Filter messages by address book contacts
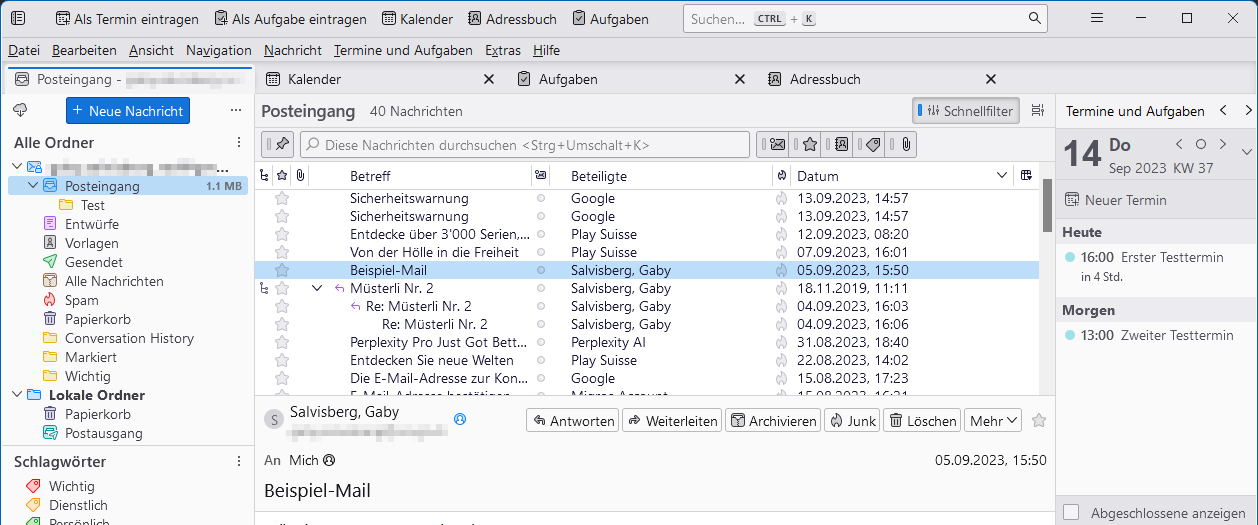This screenshot has height=525, width=1258. click(841, 145)
